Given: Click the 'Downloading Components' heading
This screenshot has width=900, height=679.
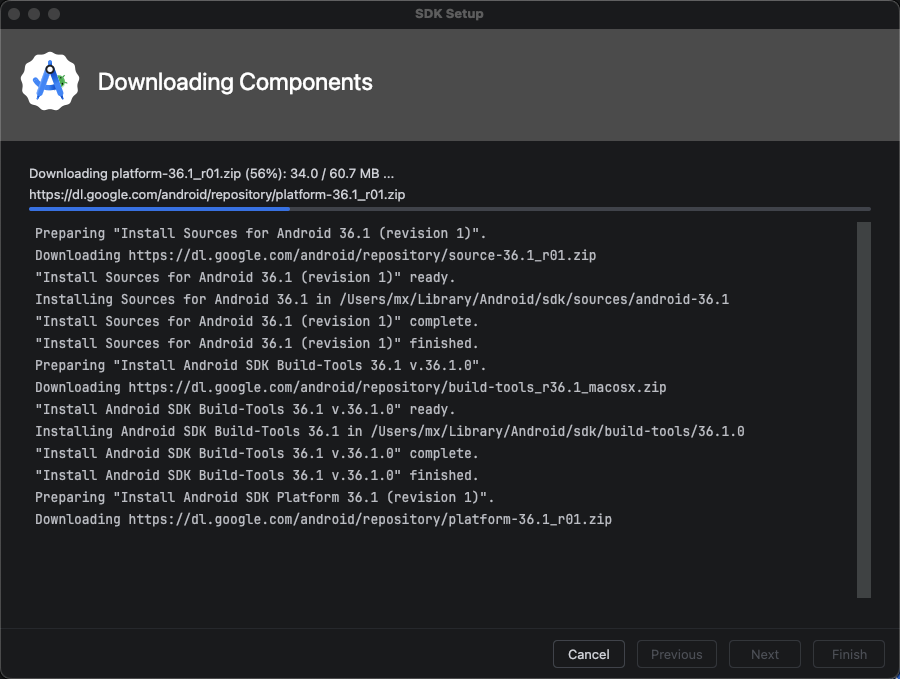Looking at the screenshot, I should point(235,82).
